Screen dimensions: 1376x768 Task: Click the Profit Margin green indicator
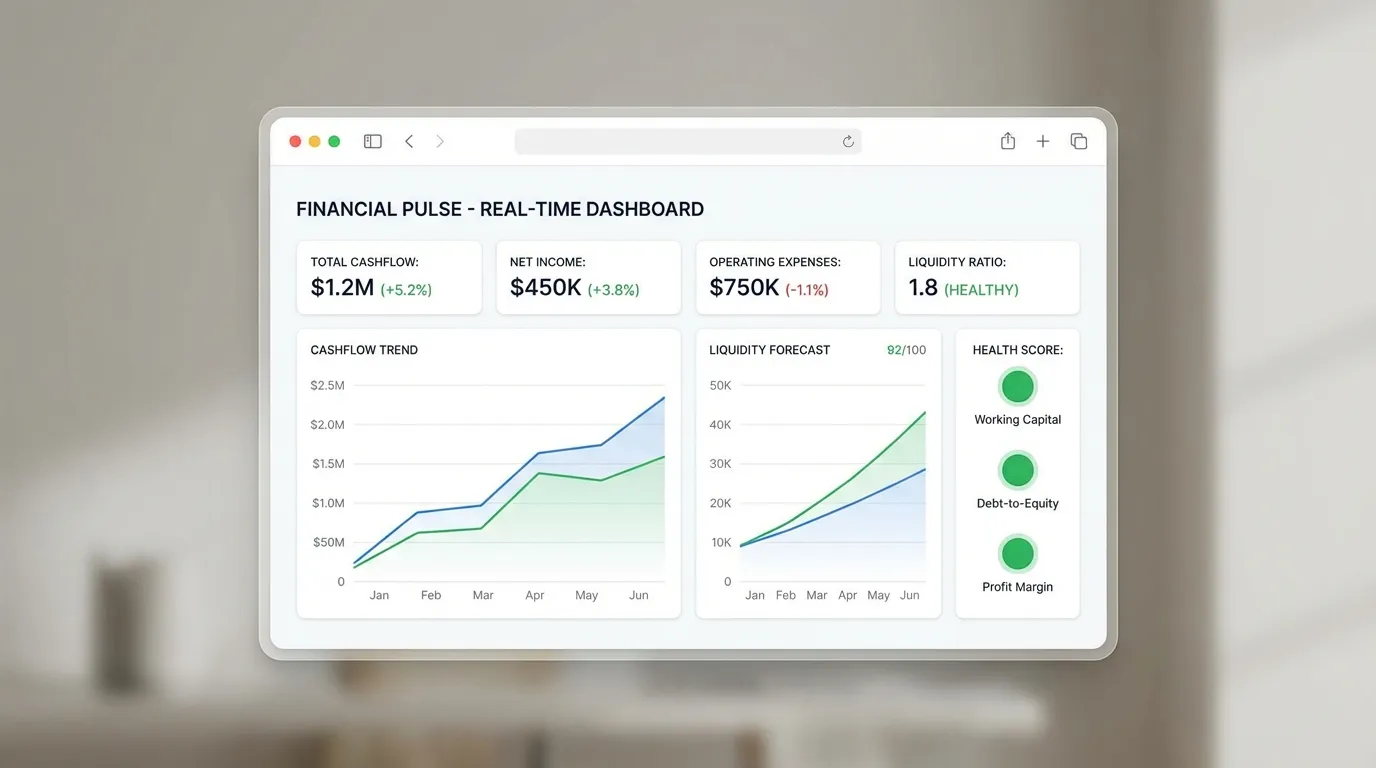(1017, 553)
